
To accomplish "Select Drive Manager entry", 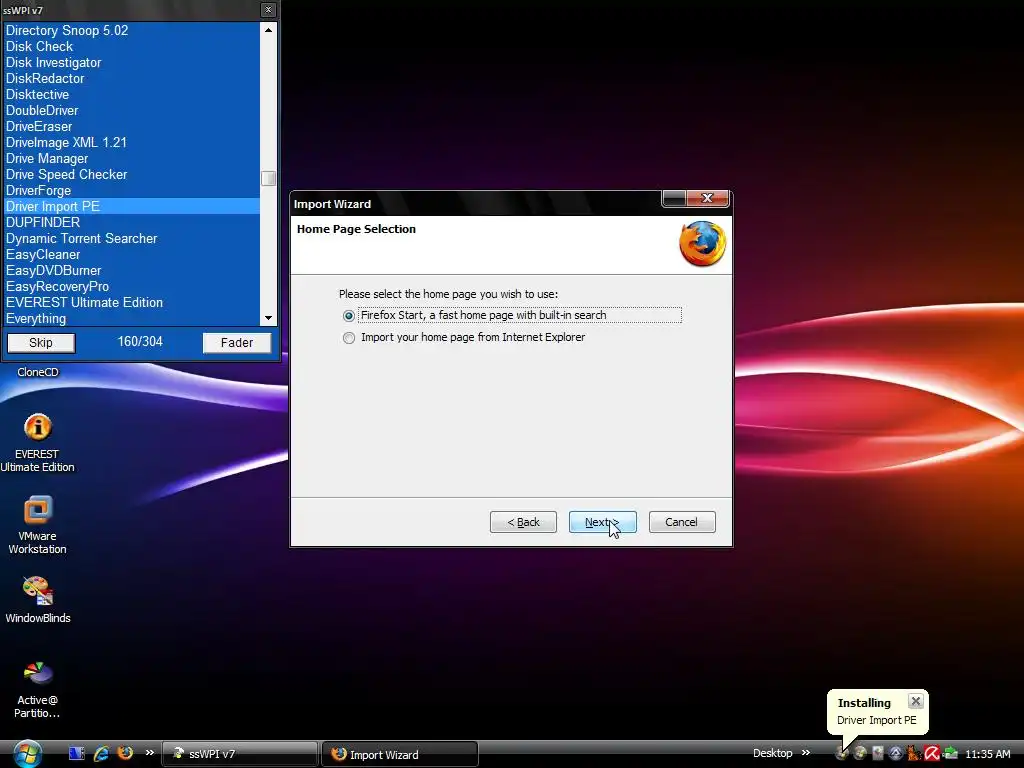I will 131,158.
